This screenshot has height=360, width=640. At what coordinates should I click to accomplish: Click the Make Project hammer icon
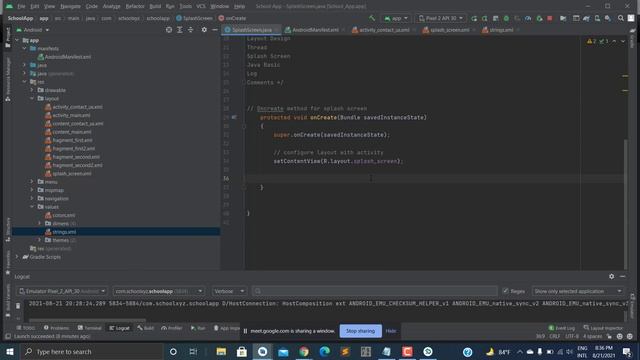click(x=371, y=18)
